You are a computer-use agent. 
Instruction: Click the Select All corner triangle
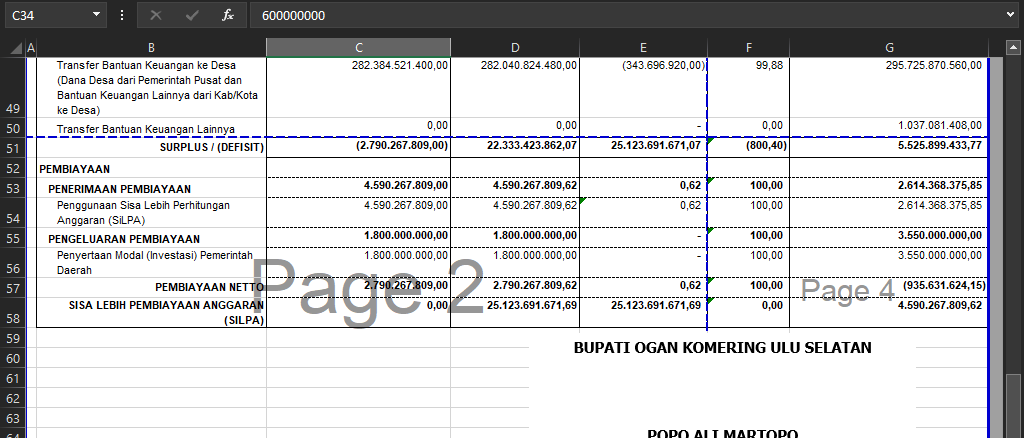(x=12, y=48)
